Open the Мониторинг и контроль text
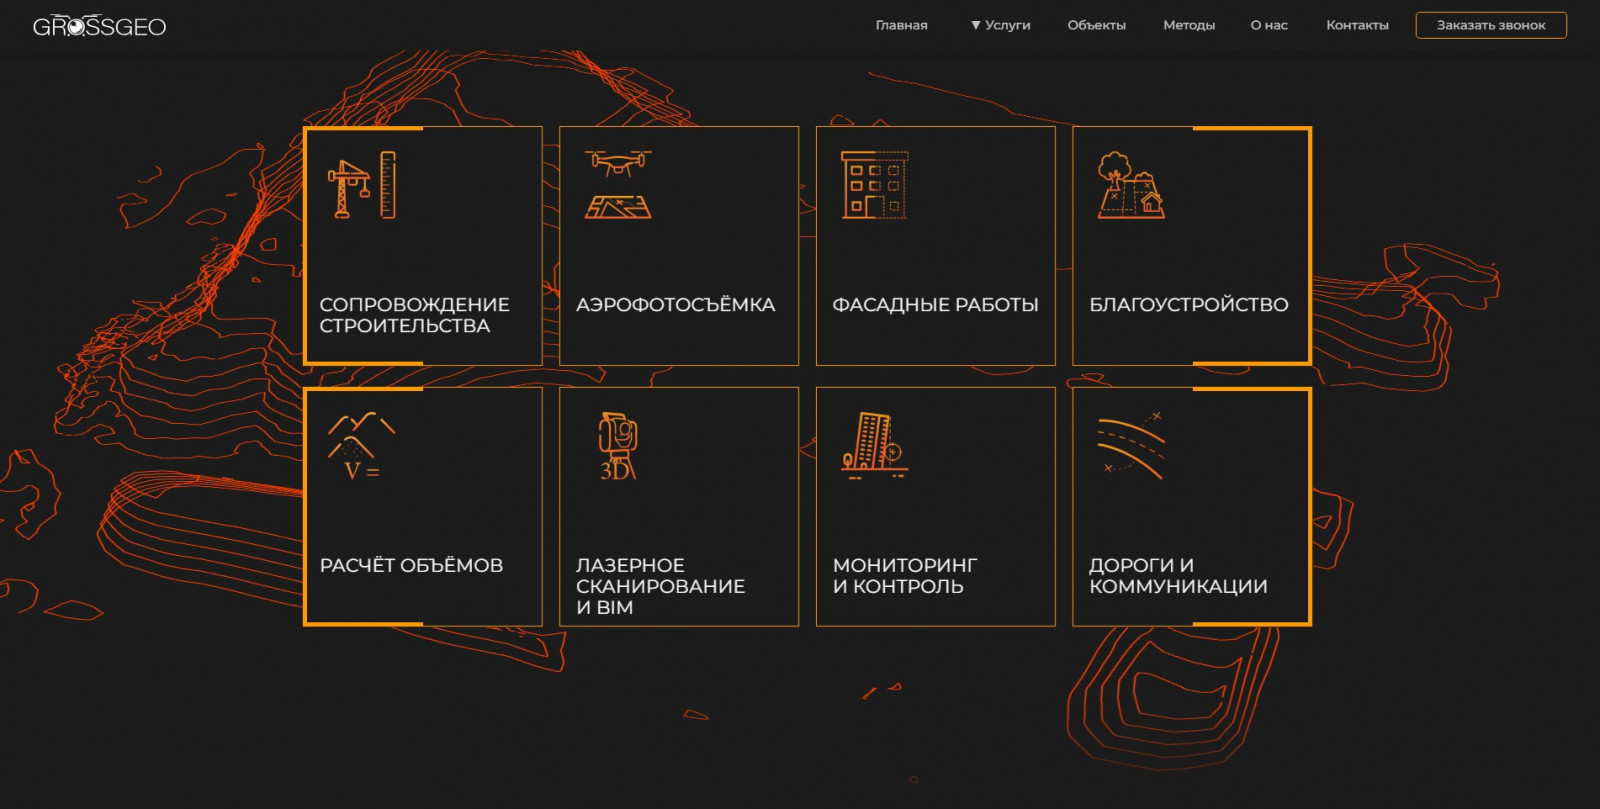 point(905,576)
